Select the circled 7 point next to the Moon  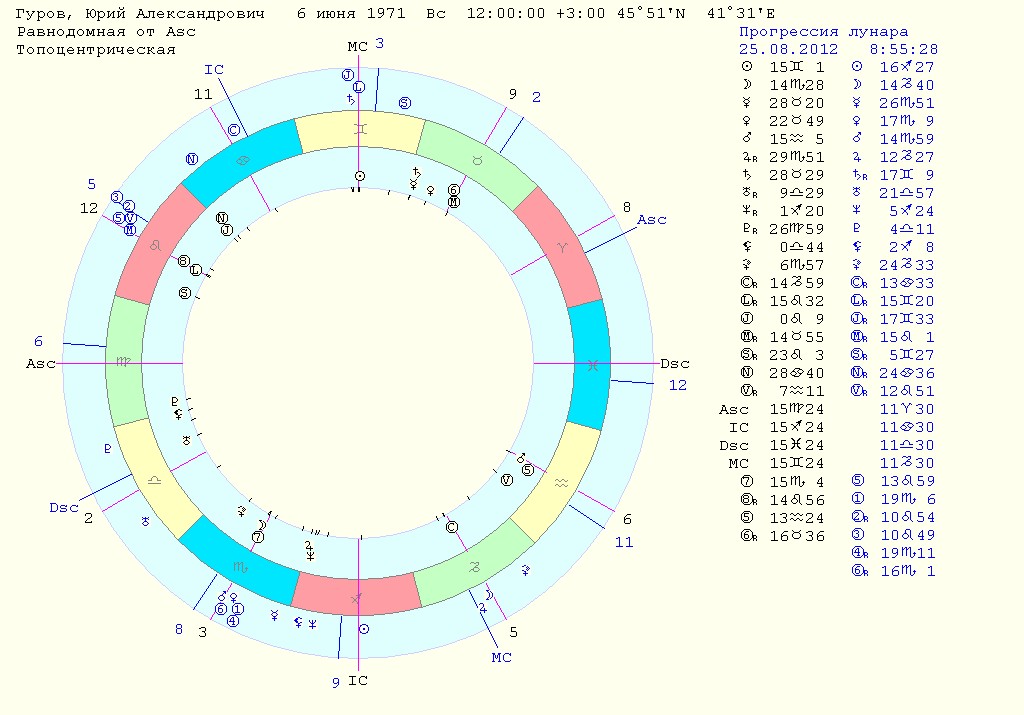[258, 537]
